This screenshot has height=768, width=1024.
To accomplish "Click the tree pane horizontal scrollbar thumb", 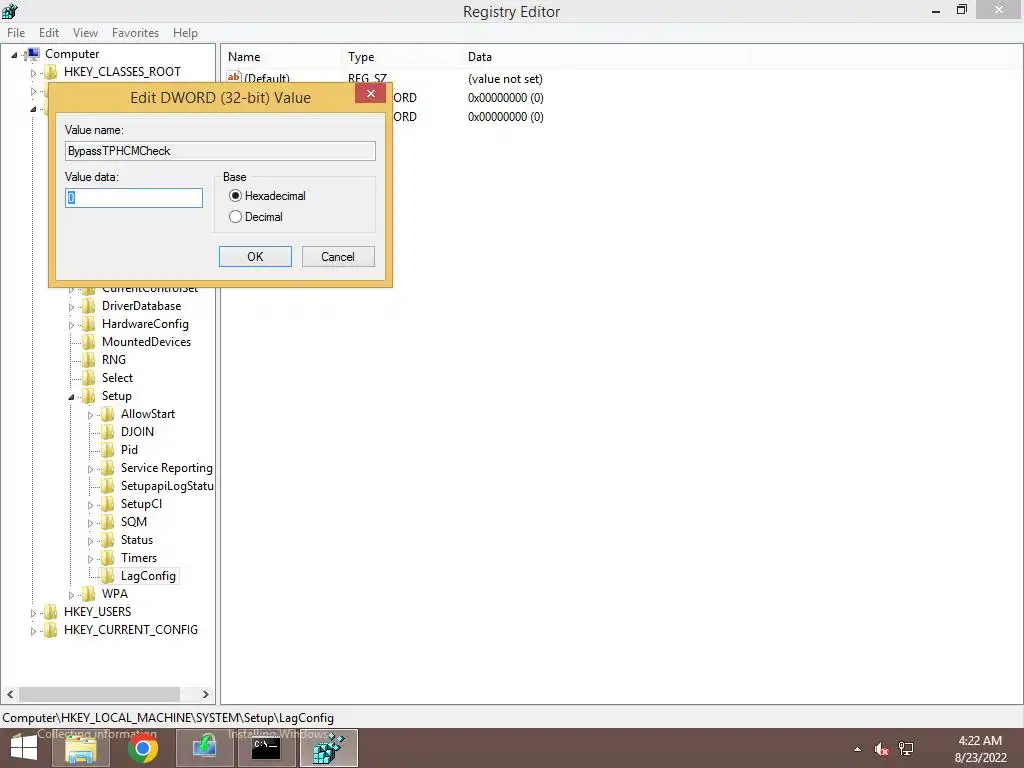I will click(x=99, y=694).
